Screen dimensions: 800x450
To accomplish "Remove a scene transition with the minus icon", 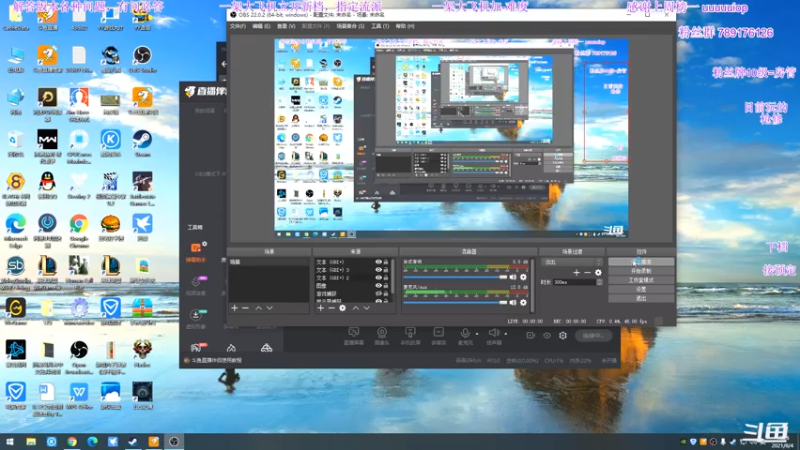I will coord(587,273).
